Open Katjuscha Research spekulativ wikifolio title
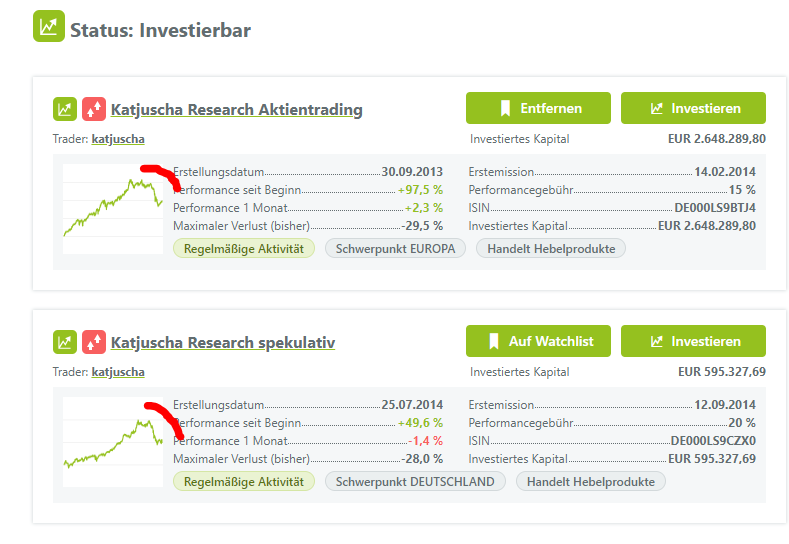789x544 pixels. tap(222, 343)
